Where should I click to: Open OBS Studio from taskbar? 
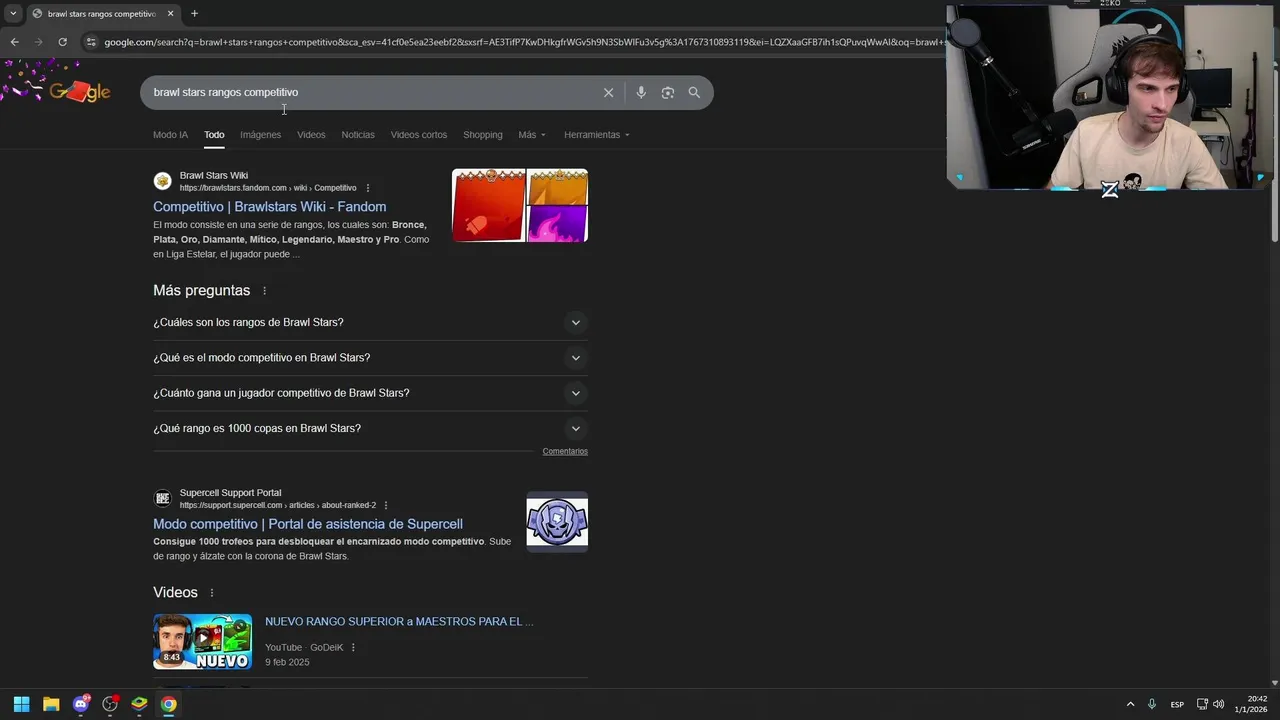(110, 704)
